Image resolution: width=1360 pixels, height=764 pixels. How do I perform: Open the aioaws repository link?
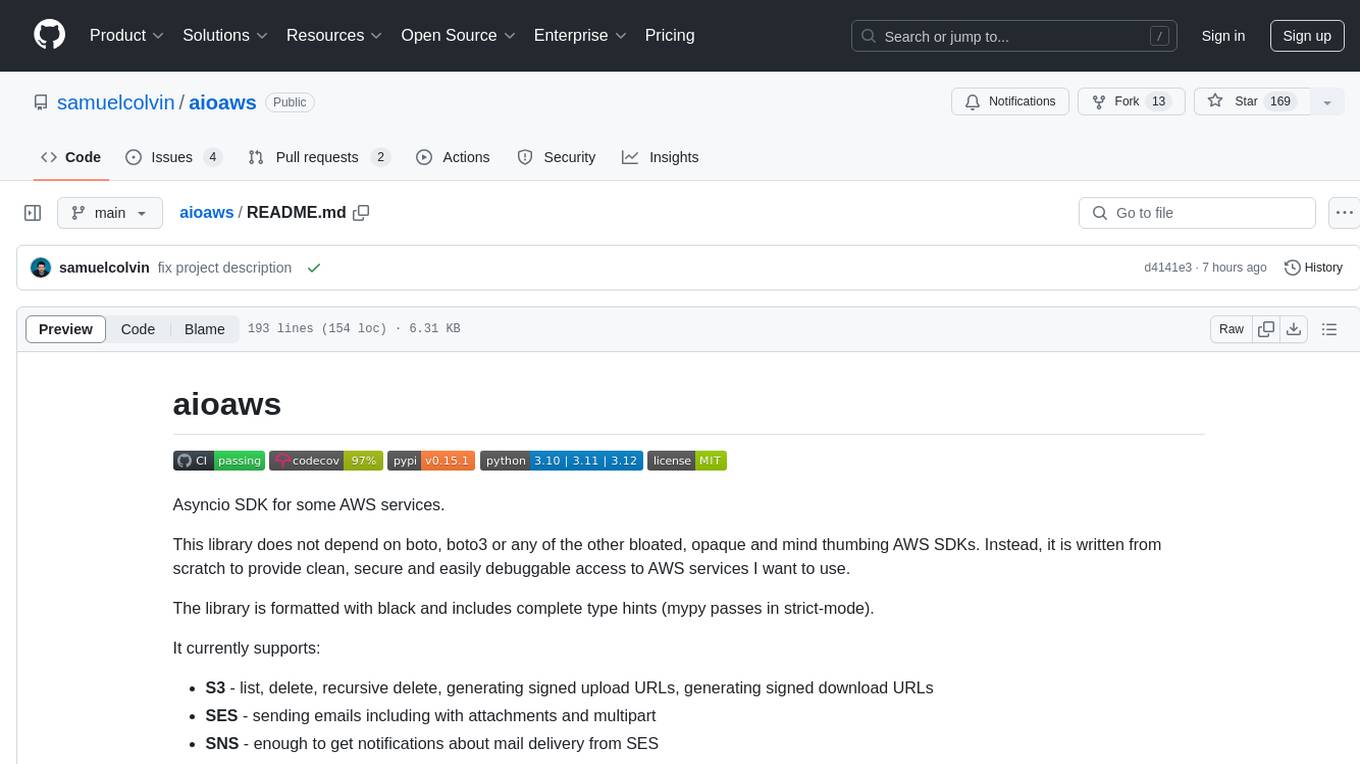coord(223,102)
